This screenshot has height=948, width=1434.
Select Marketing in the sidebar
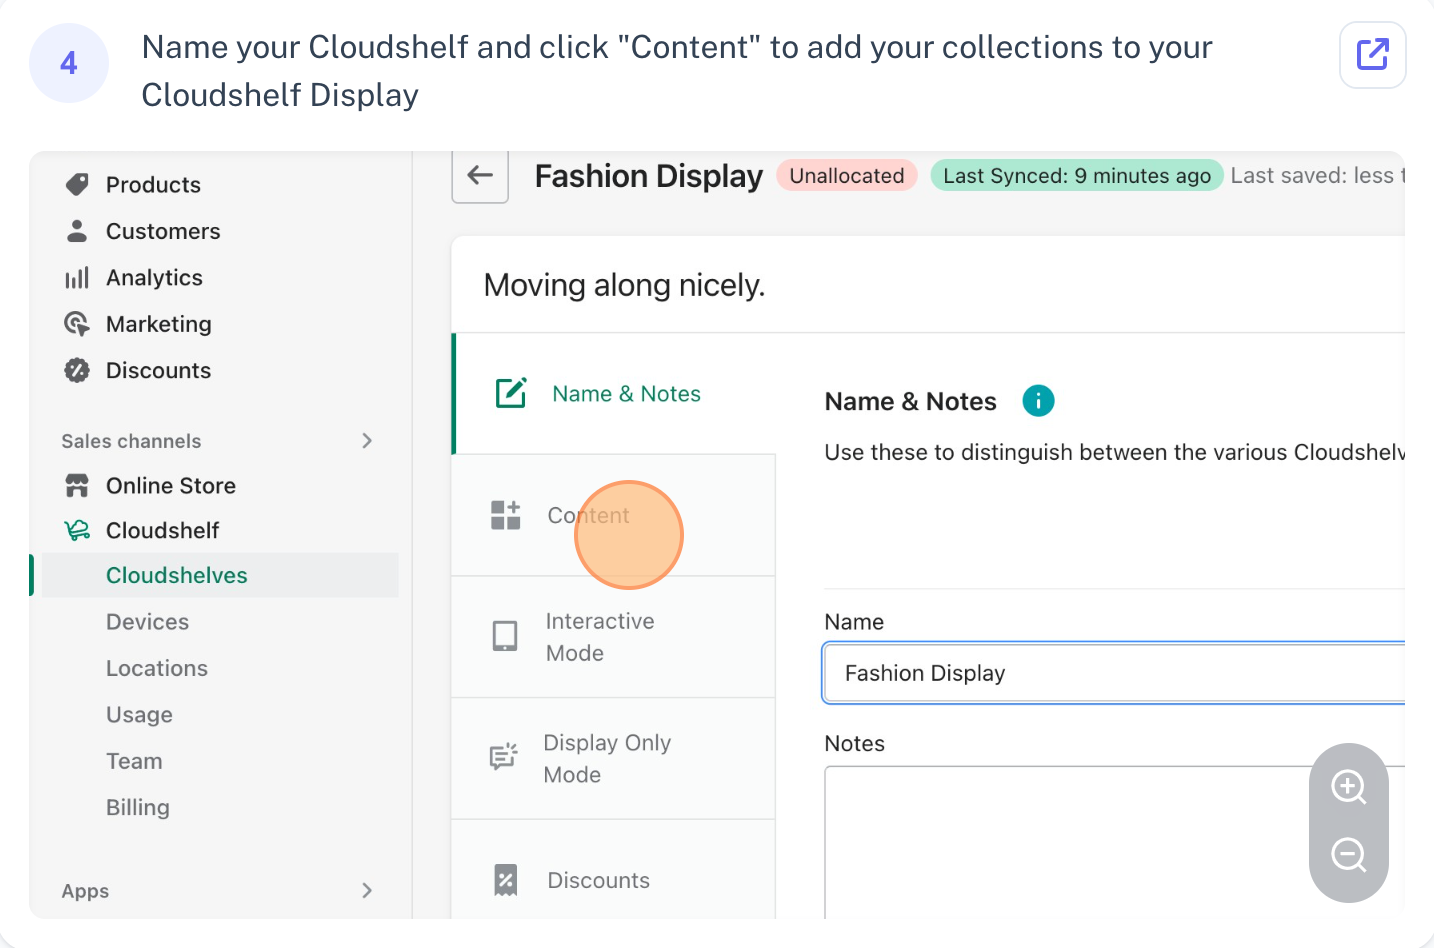click(x=159, y=324)
